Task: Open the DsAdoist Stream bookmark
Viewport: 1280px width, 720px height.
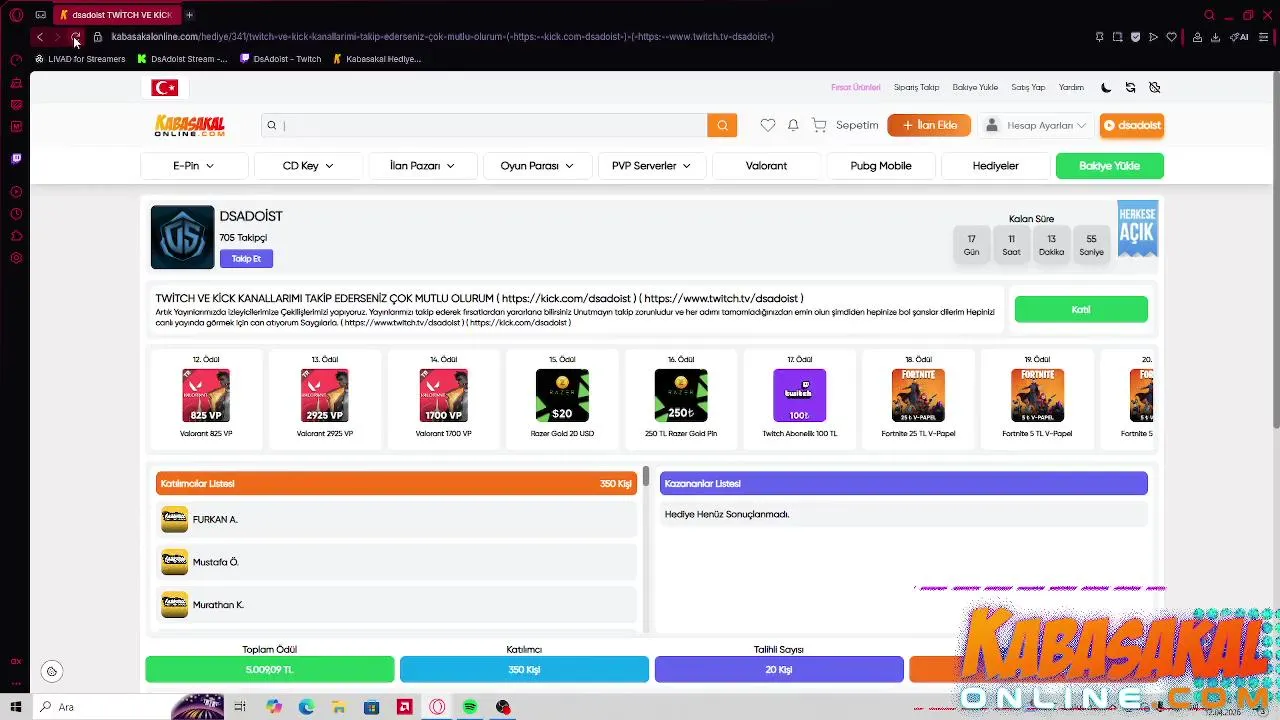Action: [x=182, y=59]
